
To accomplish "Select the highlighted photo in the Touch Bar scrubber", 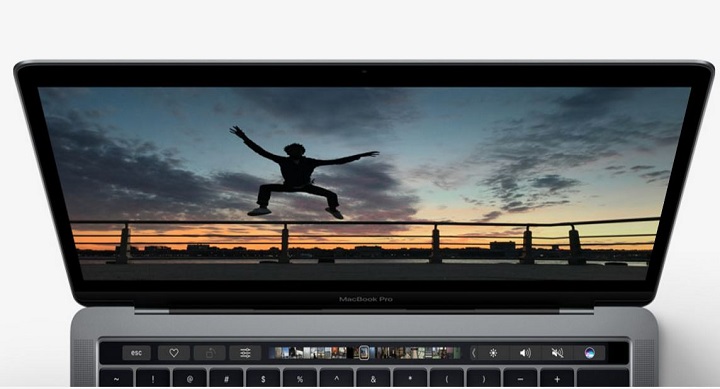I will 364,353.
